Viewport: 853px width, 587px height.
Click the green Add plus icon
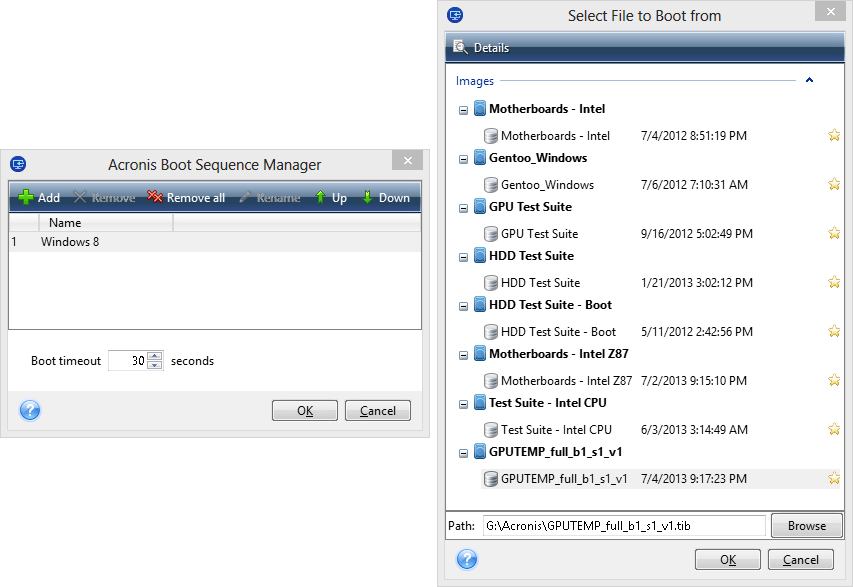click(26, 197)
